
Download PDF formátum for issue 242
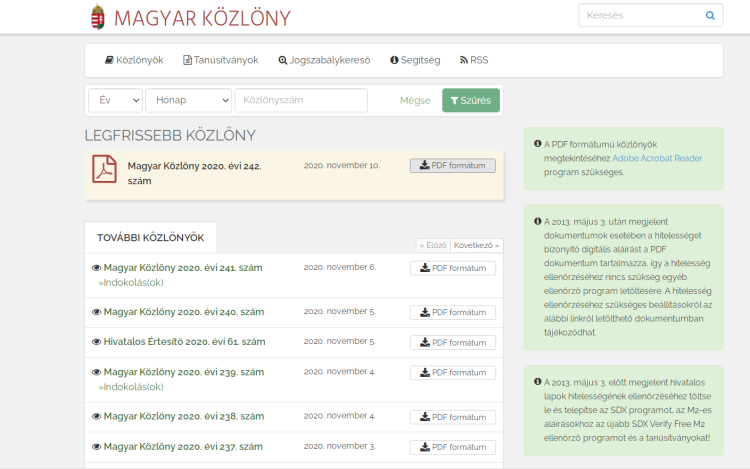(452, 166)
